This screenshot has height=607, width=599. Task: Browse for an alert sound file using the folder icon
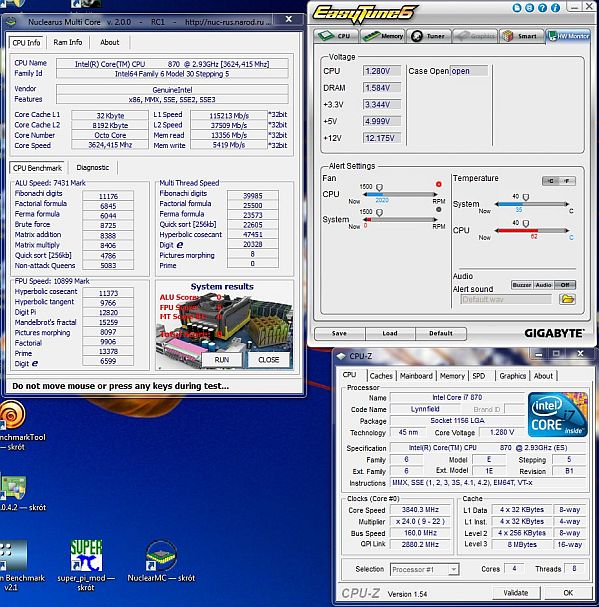click(x=567, y=299)
